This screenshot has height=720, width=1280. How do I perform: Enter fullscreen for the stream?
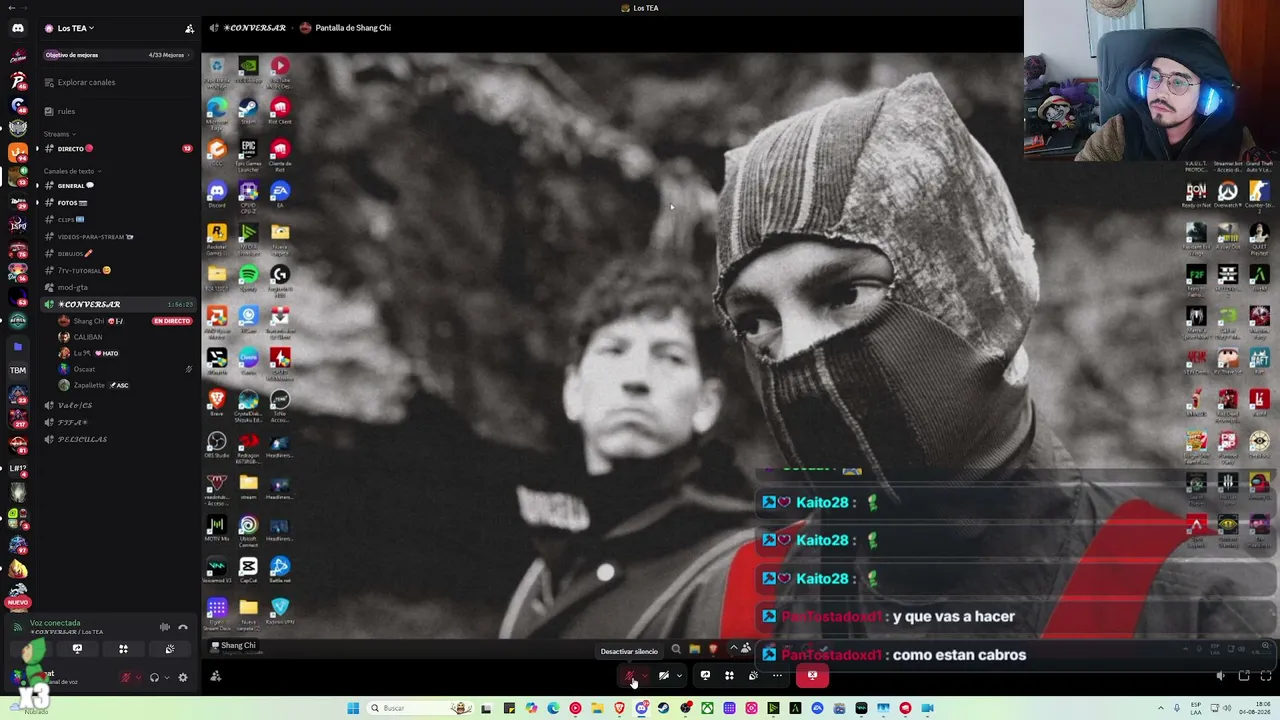point(1266,676)
